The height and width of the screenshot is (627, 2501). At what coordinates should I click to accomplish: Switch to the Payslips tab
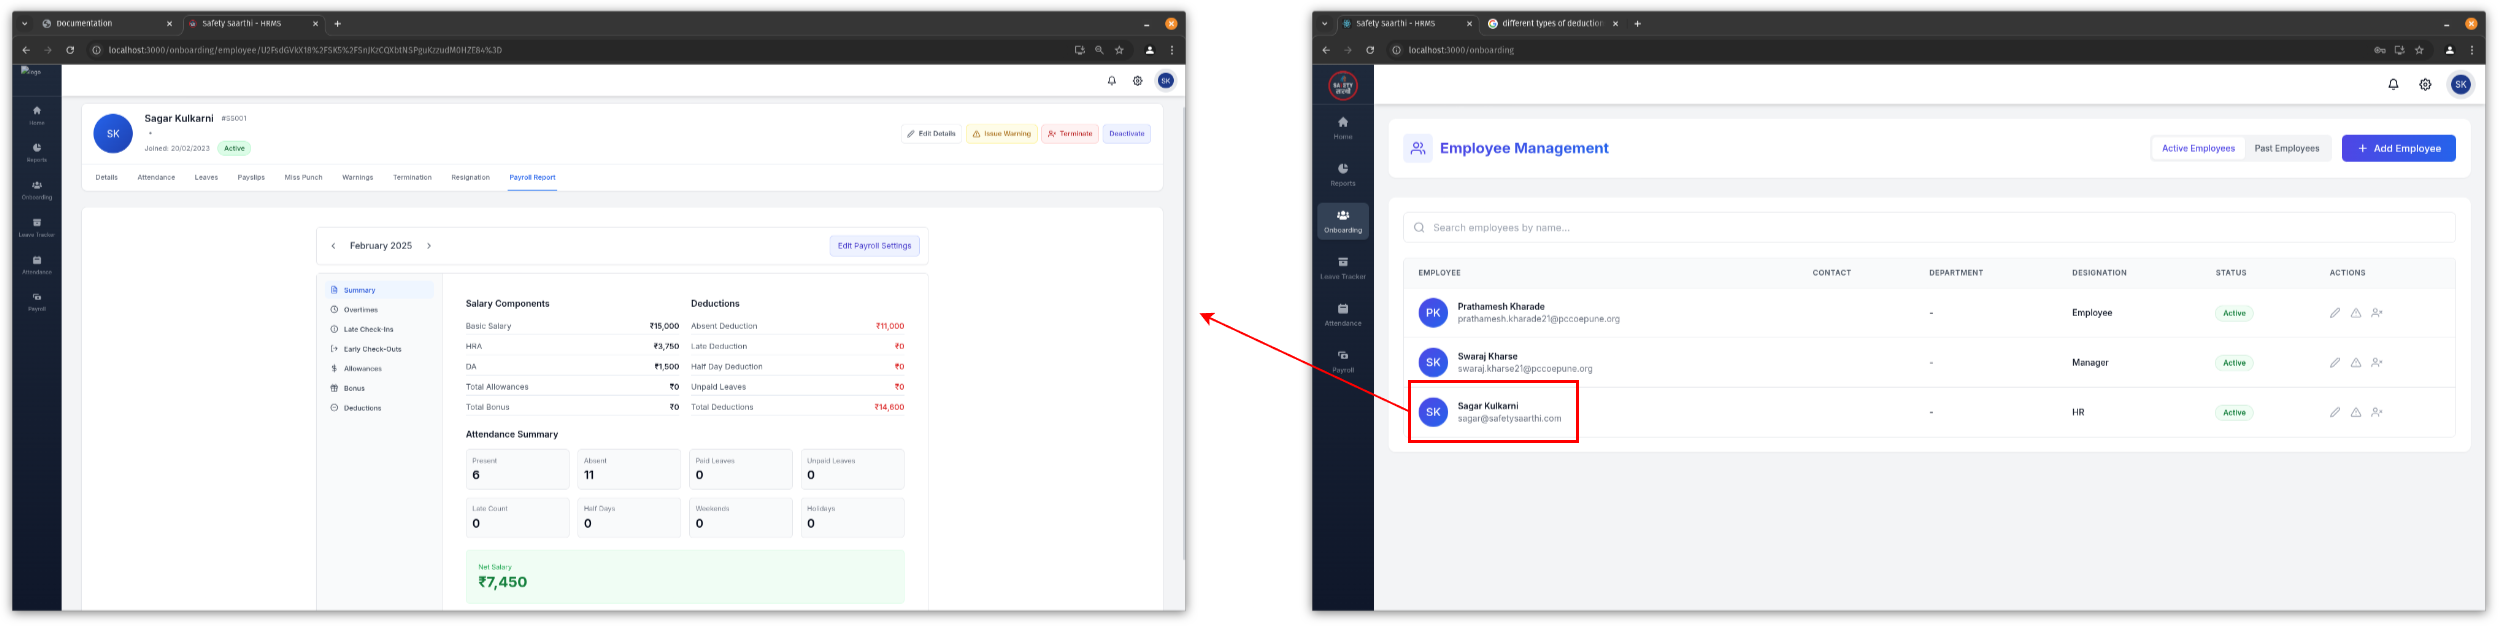pyautogui.click(x=251, y=178)
